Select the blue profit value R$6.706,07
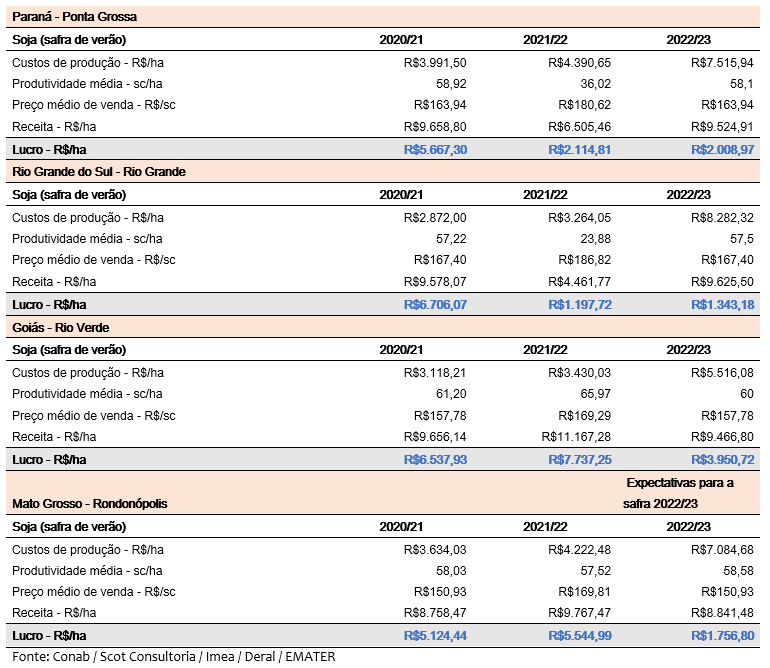Image resolution: width=770 pixels, height=668 pixels. click(435, 304)
